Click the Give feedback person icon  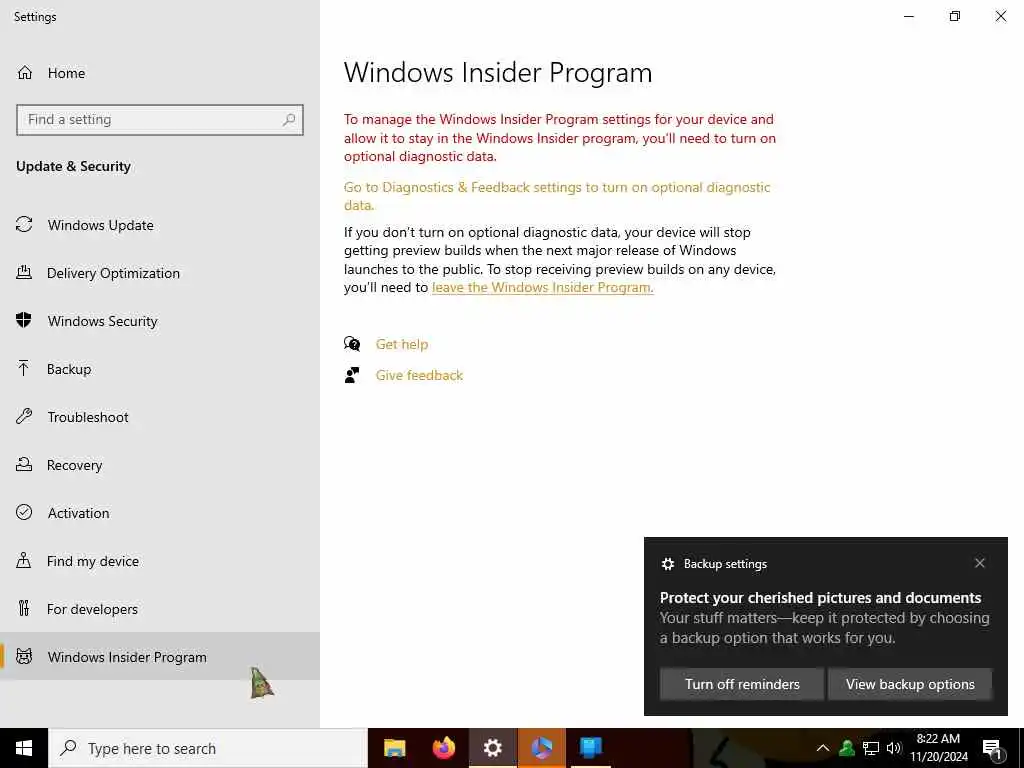click(352, 375)
